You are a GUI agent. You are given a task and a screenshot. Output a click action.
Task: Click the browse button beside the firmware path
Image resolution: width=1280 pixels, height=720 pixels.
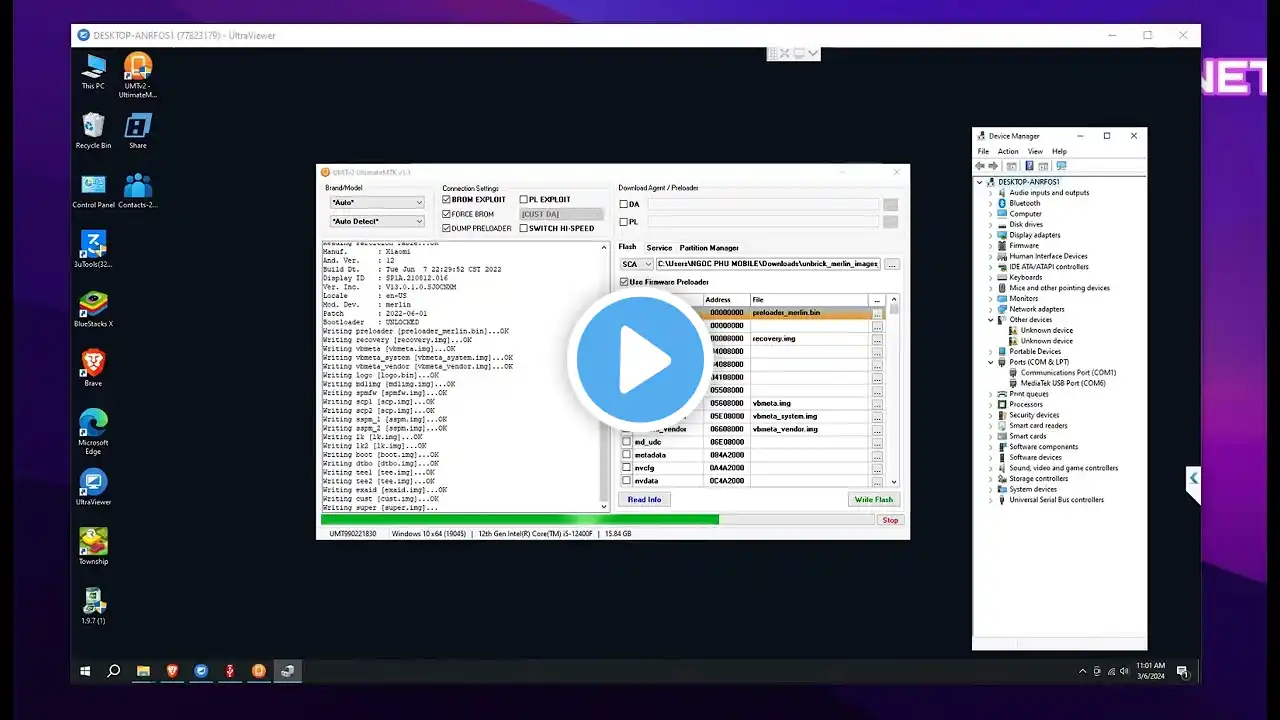click(892, 264)
